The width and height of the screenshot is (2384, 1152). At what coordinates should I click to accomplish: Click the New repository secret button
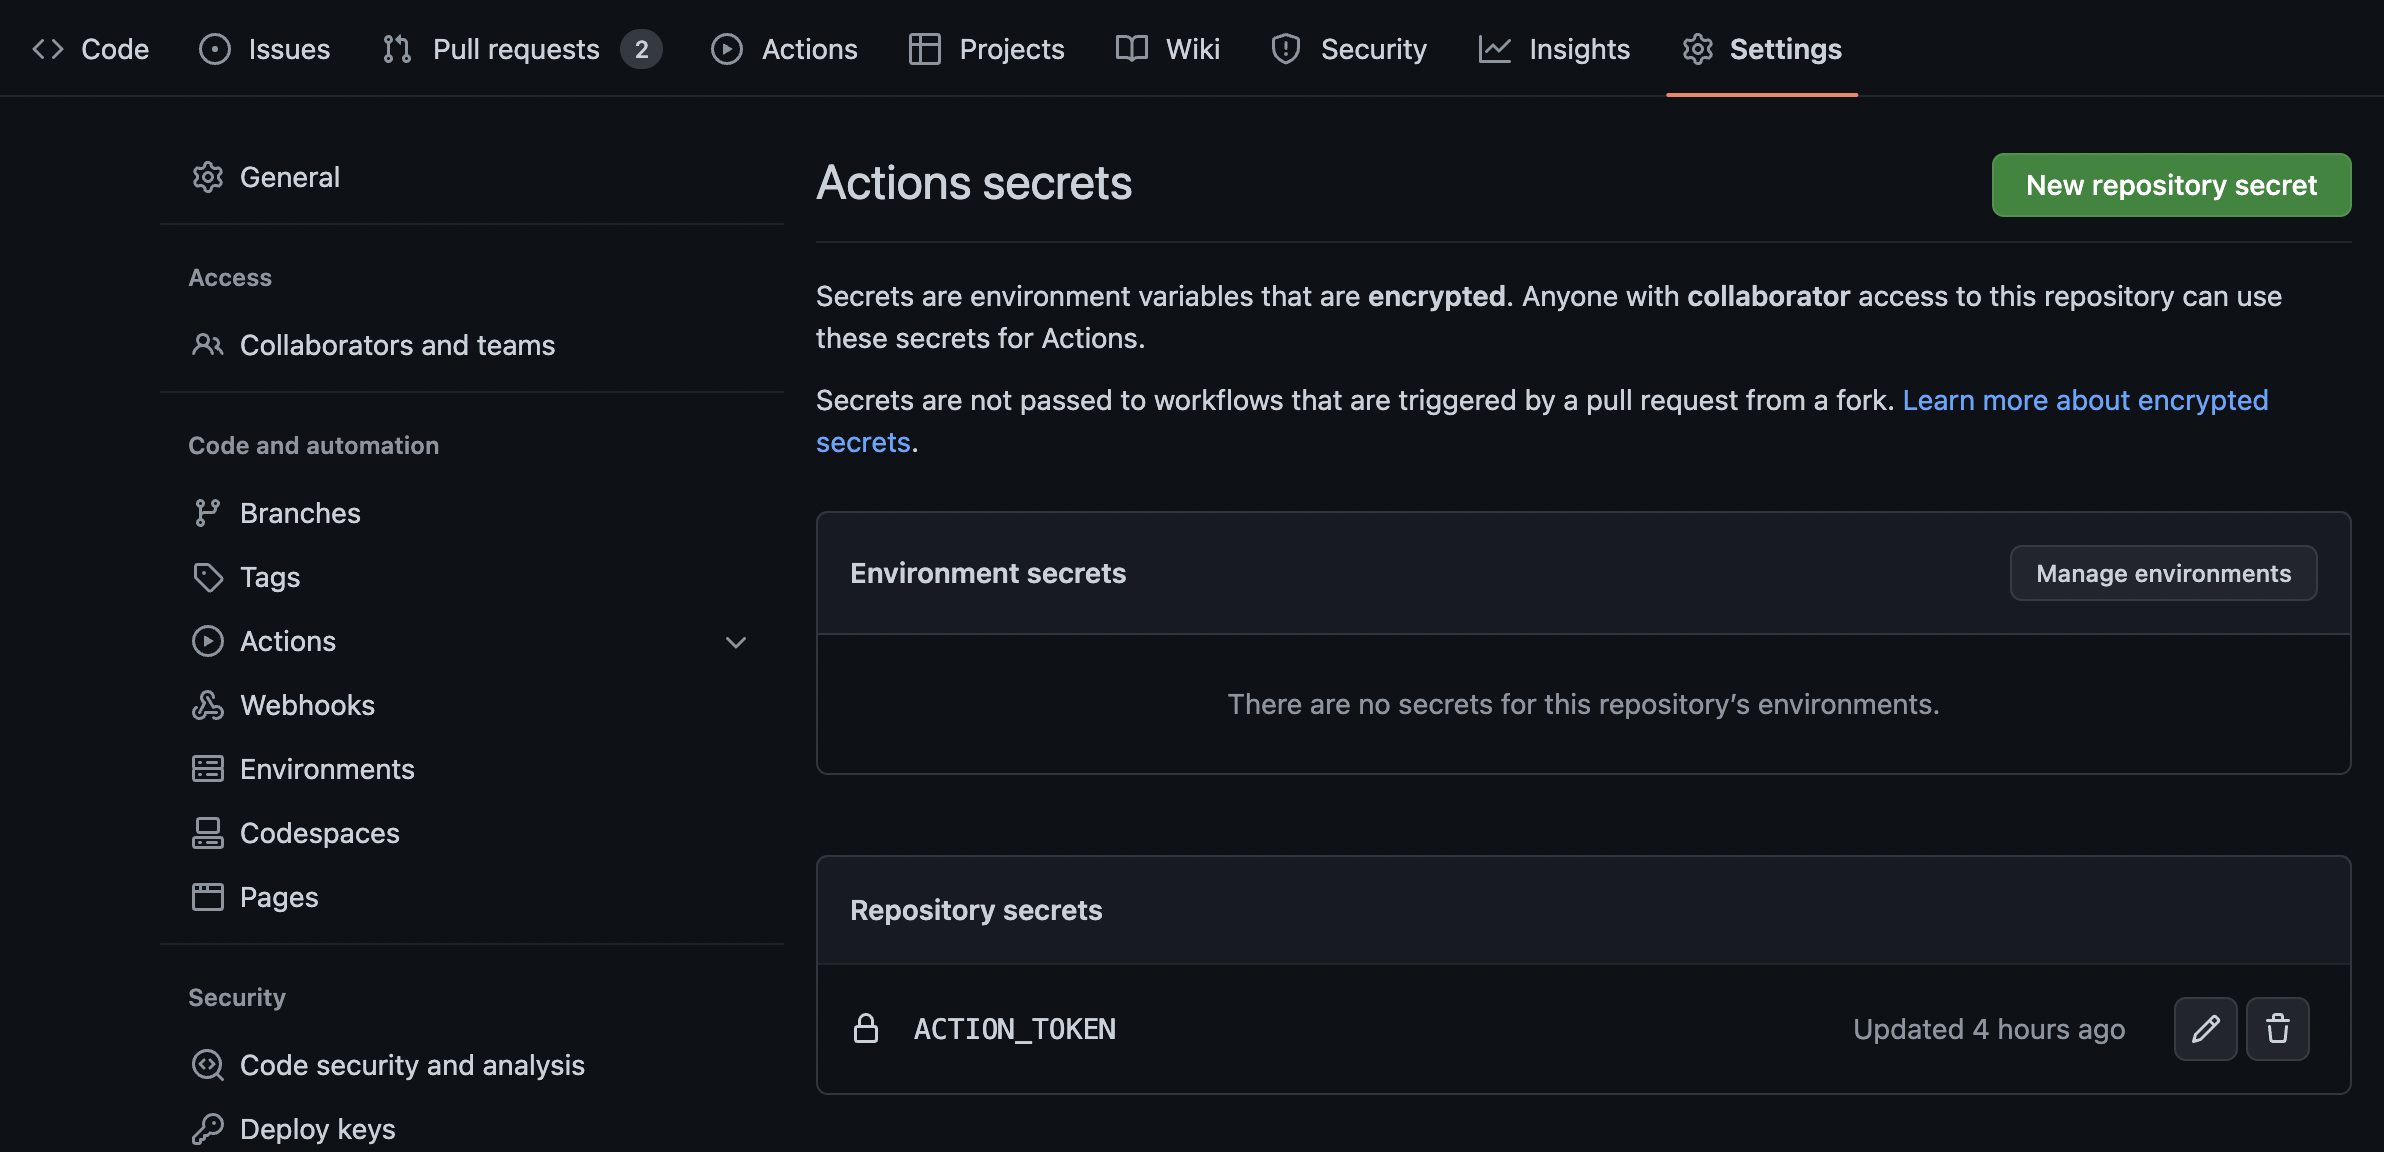point(2171,185)
